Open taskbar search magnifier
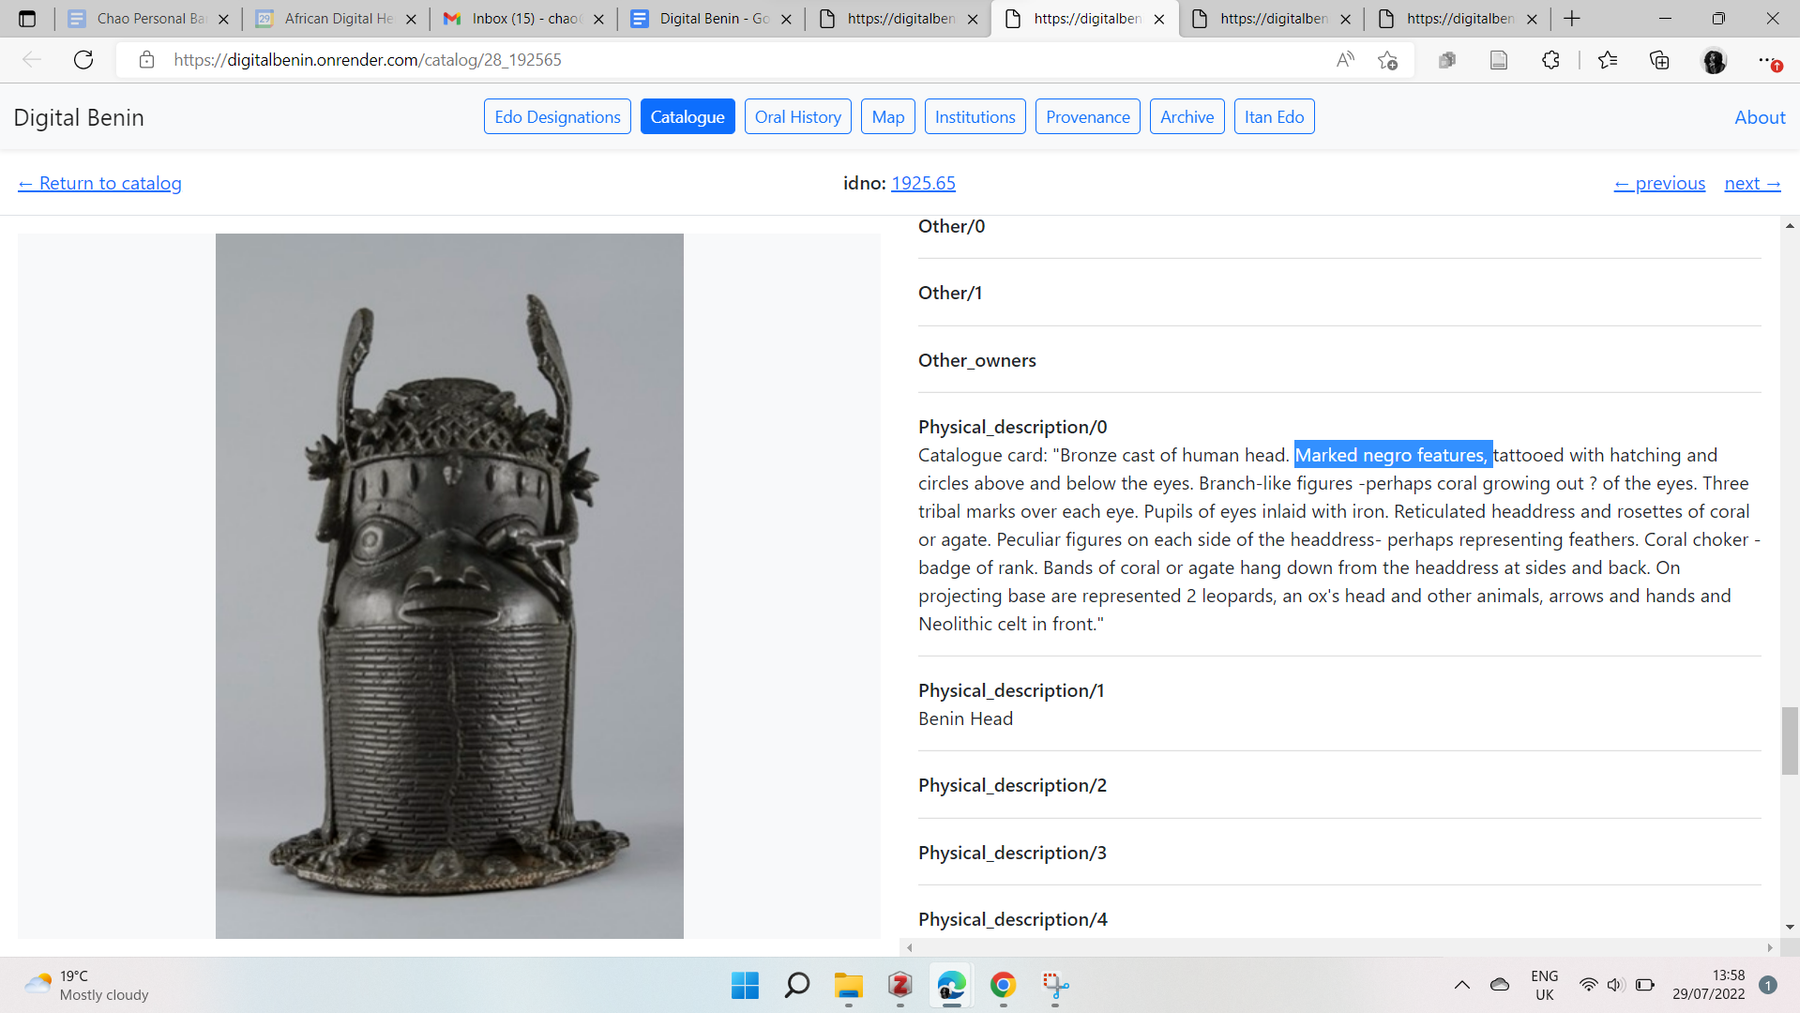Screen dimensions: 1800x1013 point(797,985)
